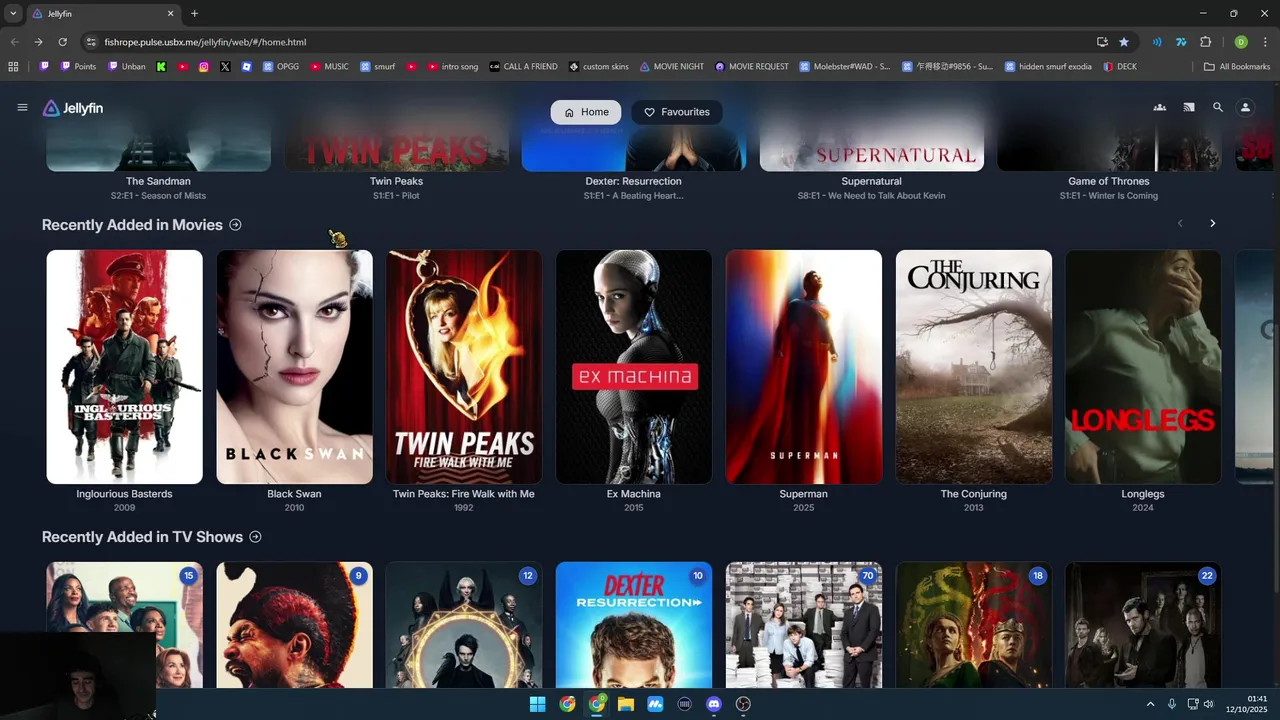Open the custom skins bookmark
This screenshot has width=1280, height=720.
click(599, 67)
